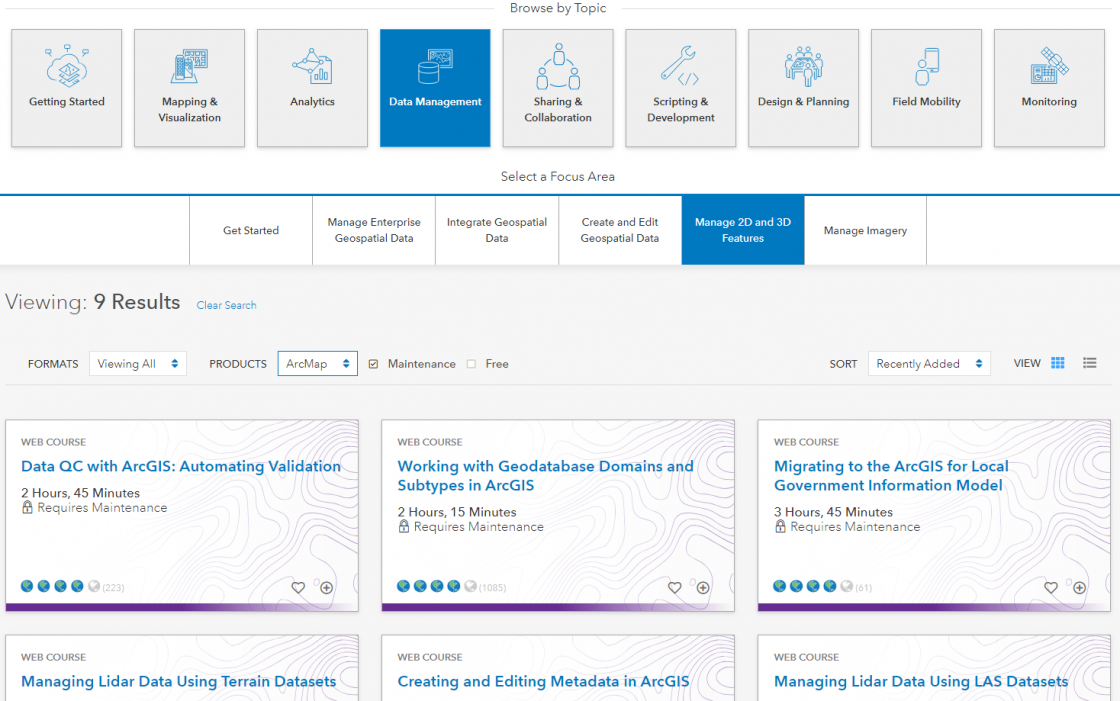Switch to Manage Imagery focus area
The height and width of the screenshot is (701, 1120).
[865, 231]
